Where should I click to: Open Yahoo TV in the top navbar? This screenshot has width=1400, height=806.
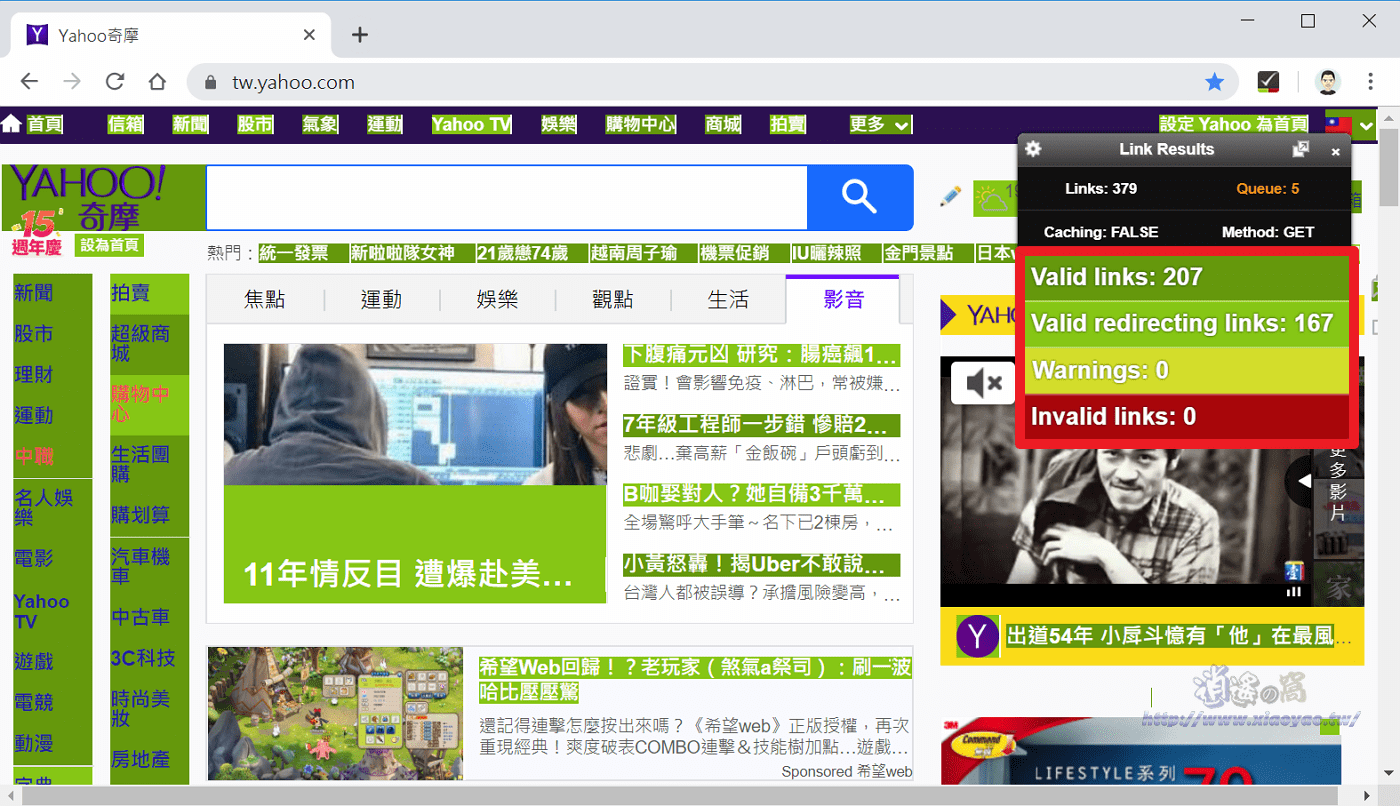[471, 124]
